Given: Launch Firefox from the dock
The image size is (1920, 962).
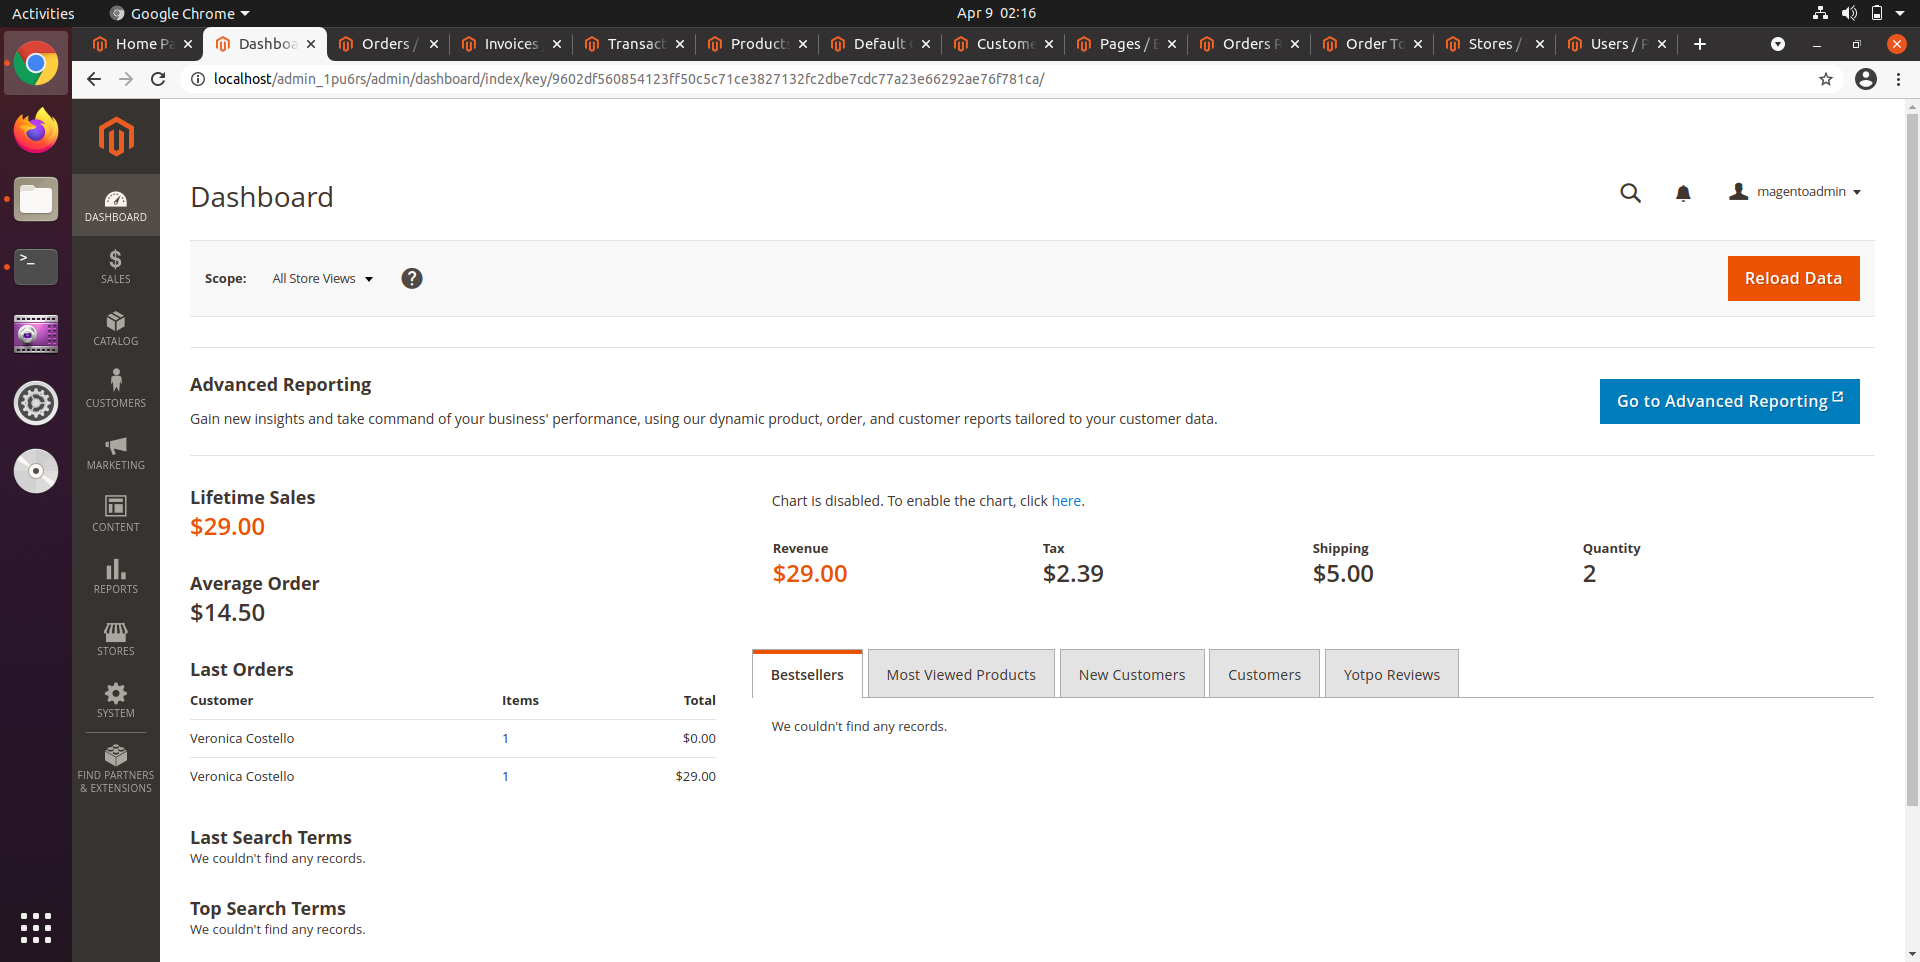Looking at the screenshot, I should point(36,131).
